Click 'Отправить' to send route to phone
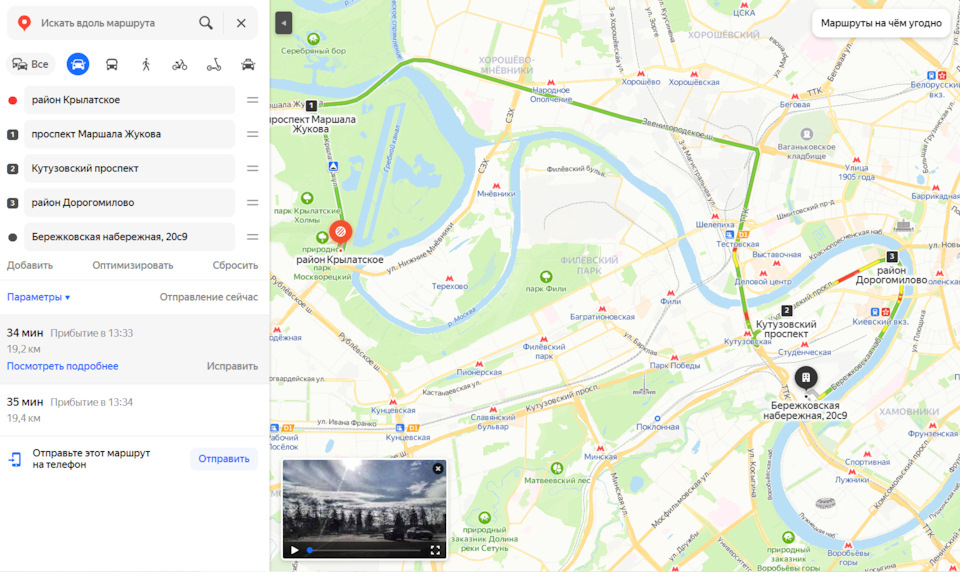 tap(223, 459)
